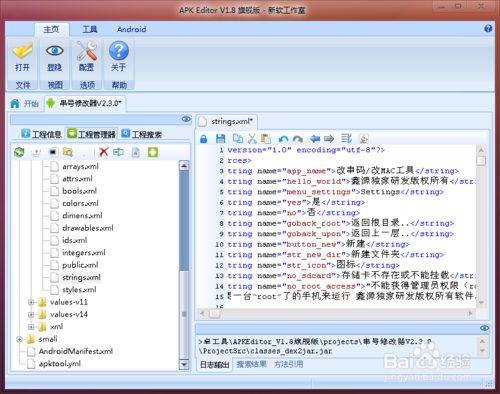Click the scissors cut icon
Image resolution: width=500 pixels, height=394 pixels.
point(252,139)
